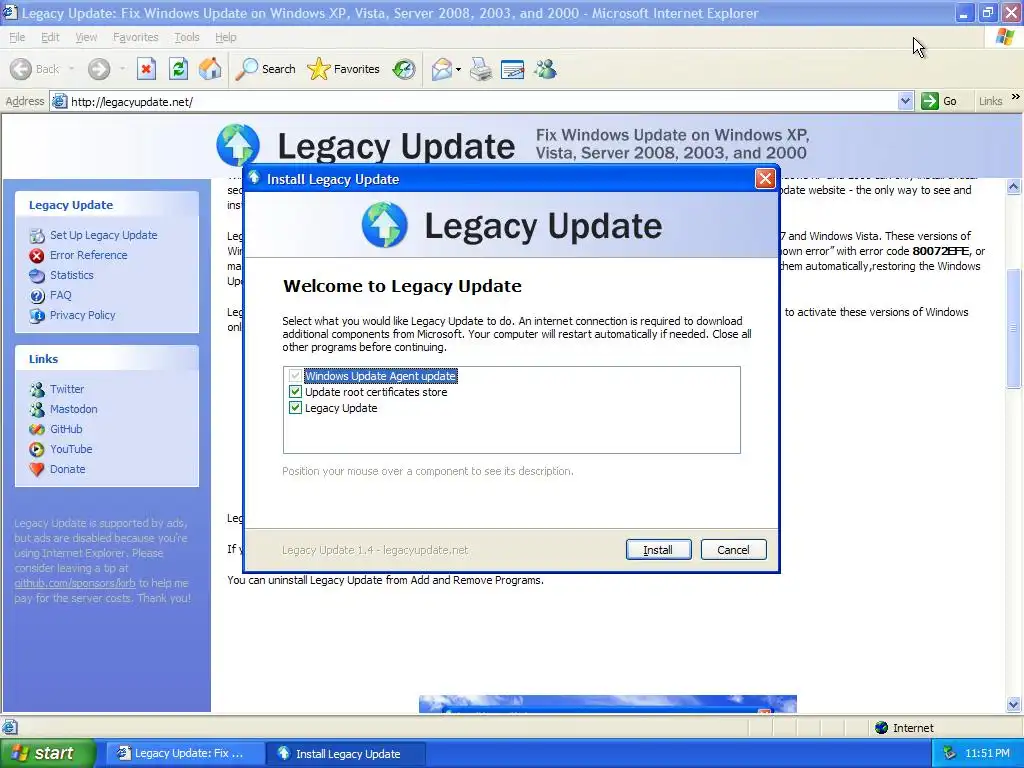Open the Favorites star toolbar button
This screenshot has height=768, width=1024.
(x=344, y=69)
